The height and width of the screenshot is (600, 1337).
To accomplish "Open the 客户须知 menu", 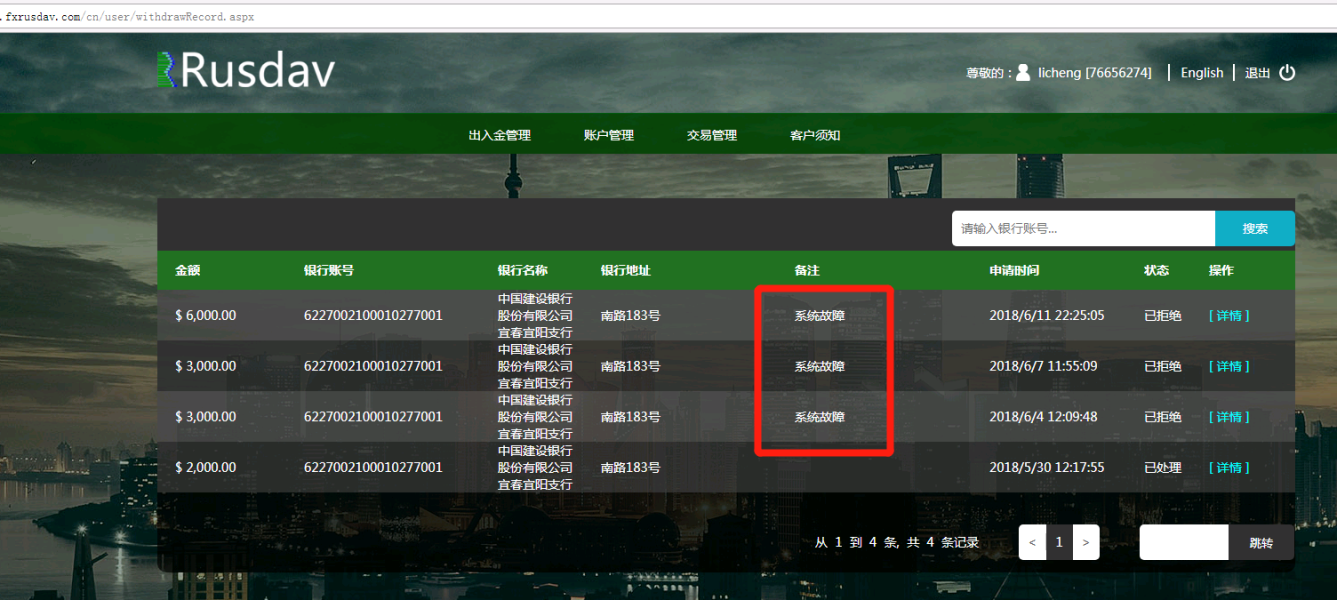I will point(815,135).
